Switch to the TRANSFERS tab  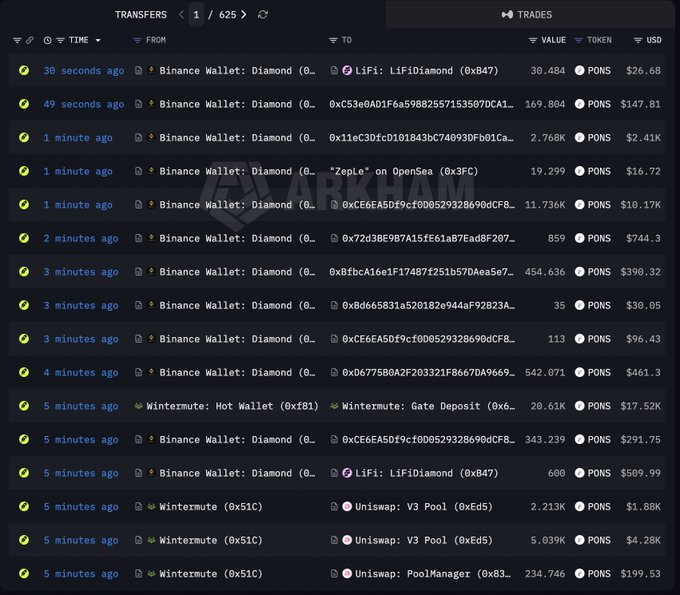coord(141,15)
